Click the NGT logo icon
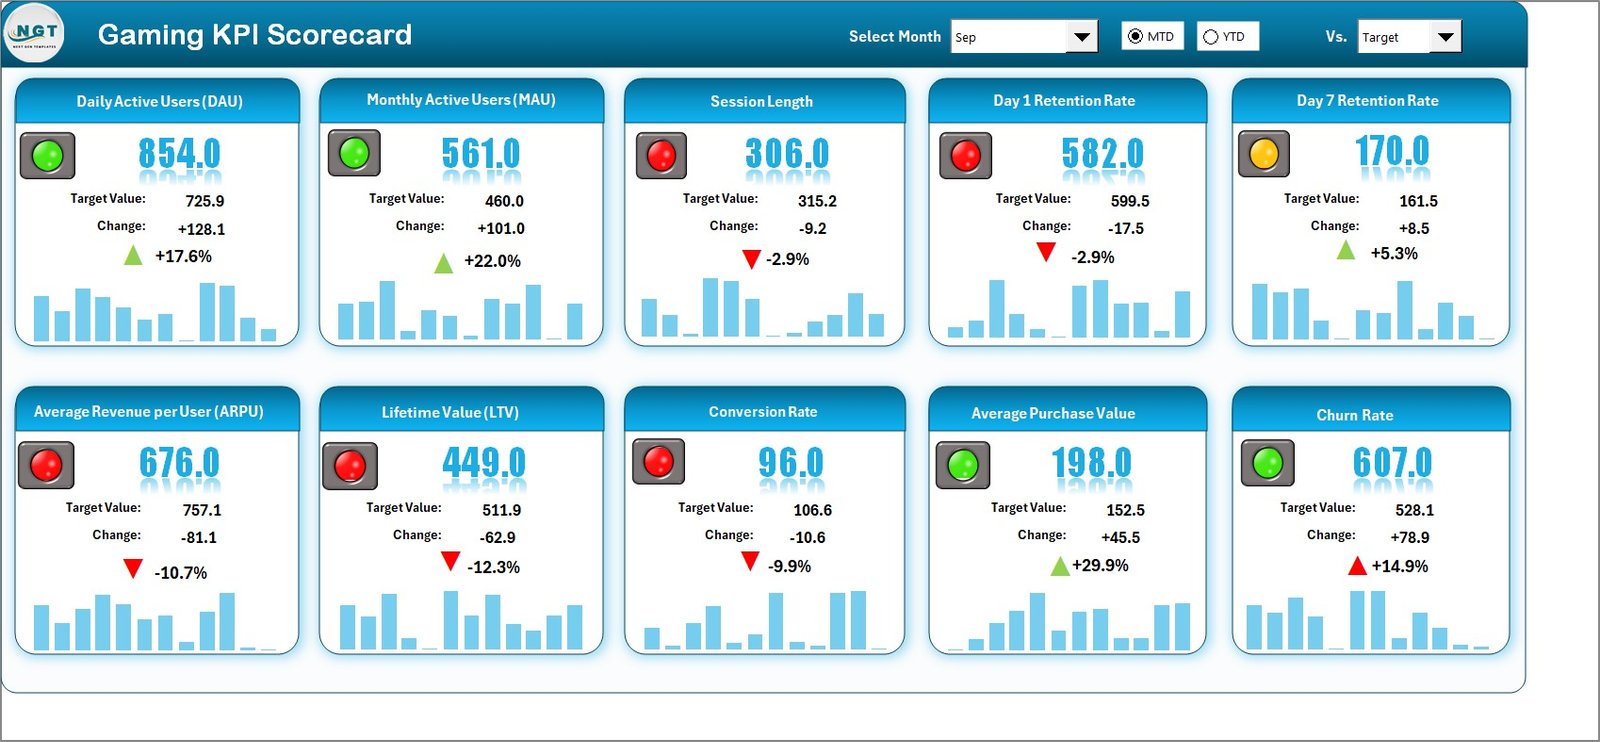Screen dimensions: 1600x742 [x=35, y=33]
